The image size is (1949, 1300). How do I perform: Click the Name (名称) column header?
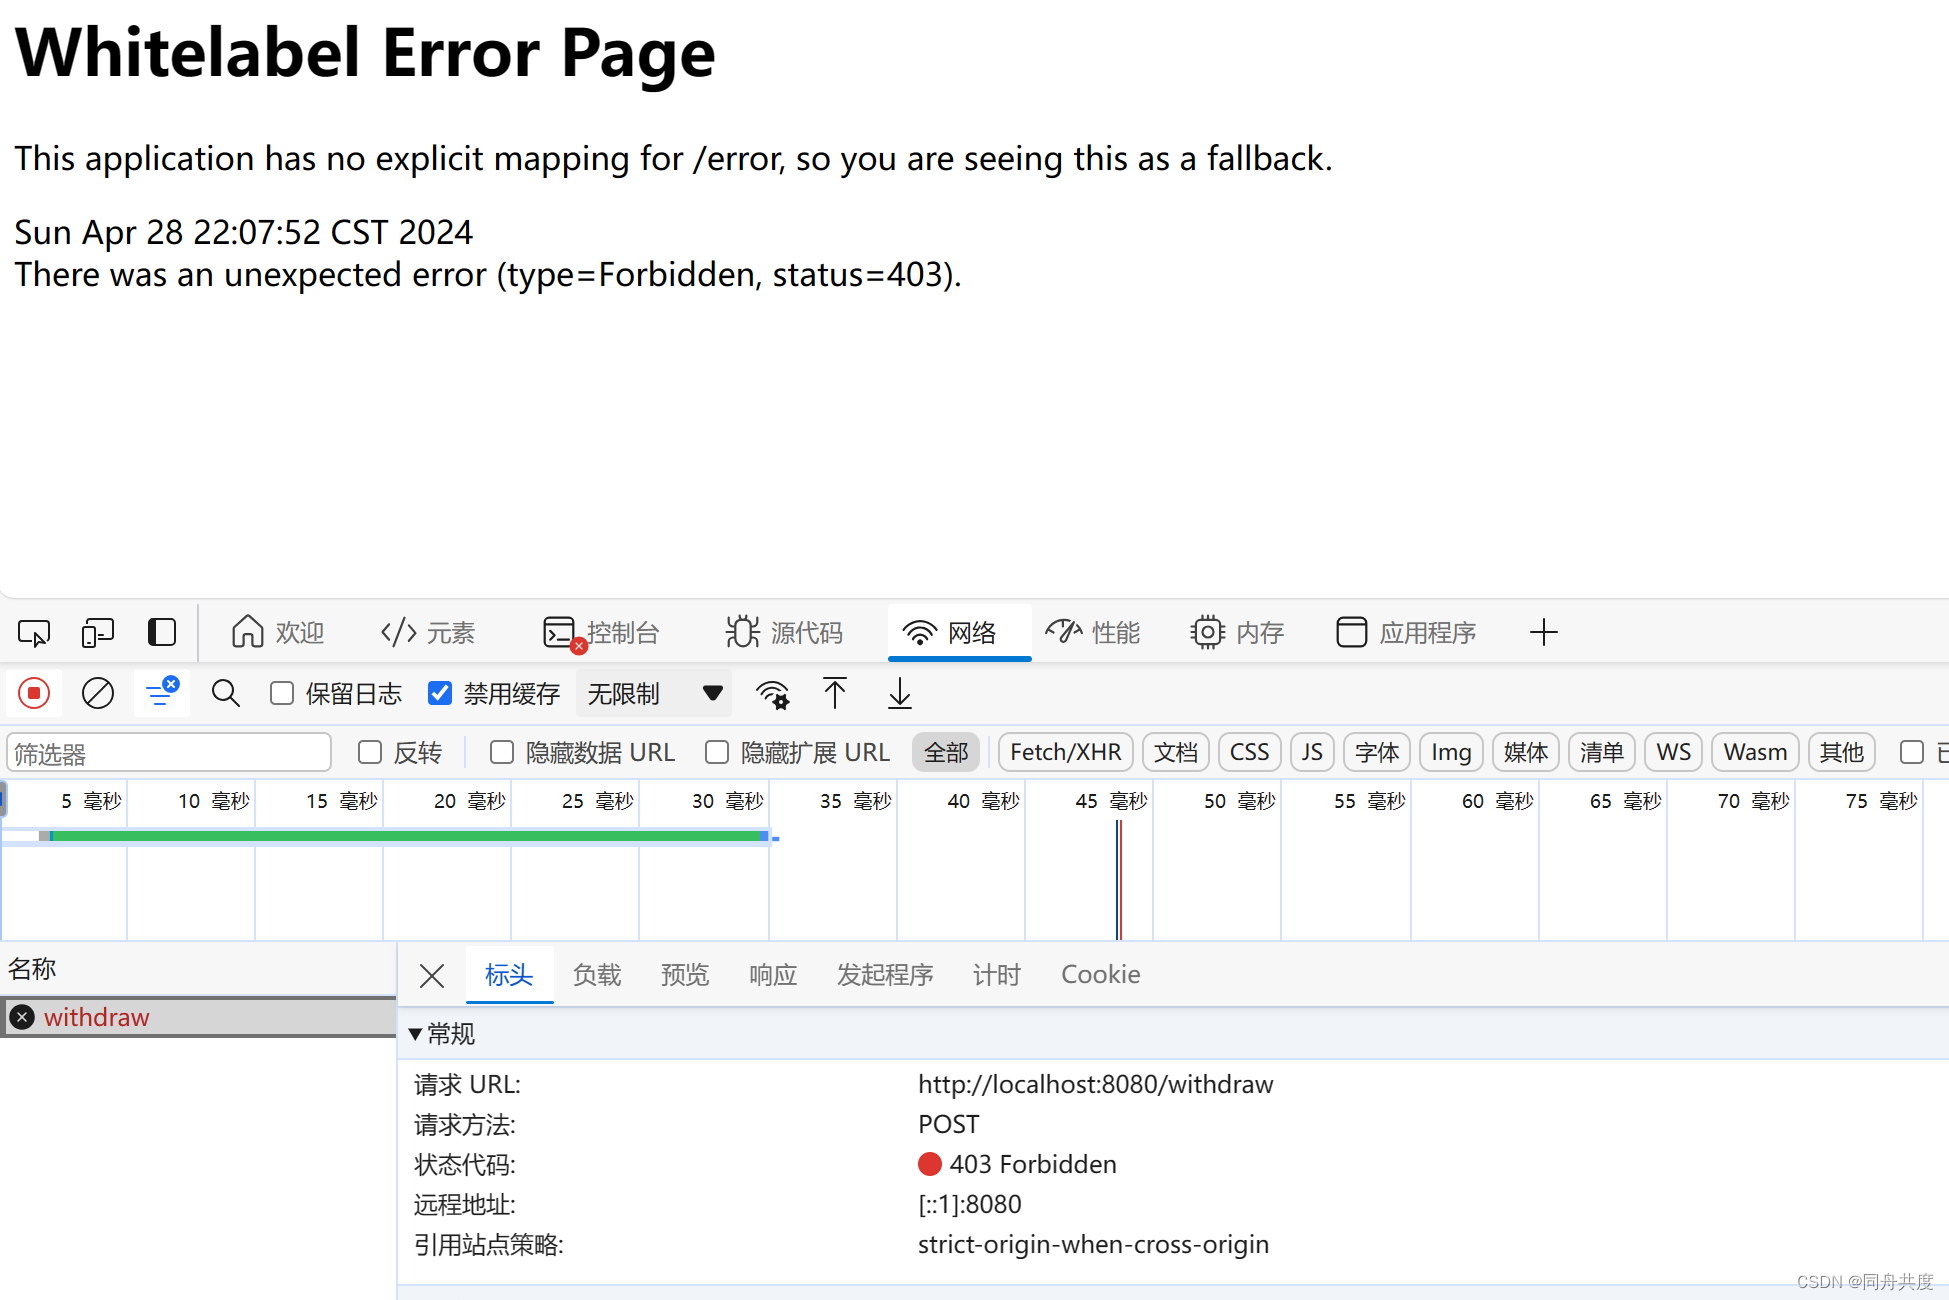click(x=198, y=969)
